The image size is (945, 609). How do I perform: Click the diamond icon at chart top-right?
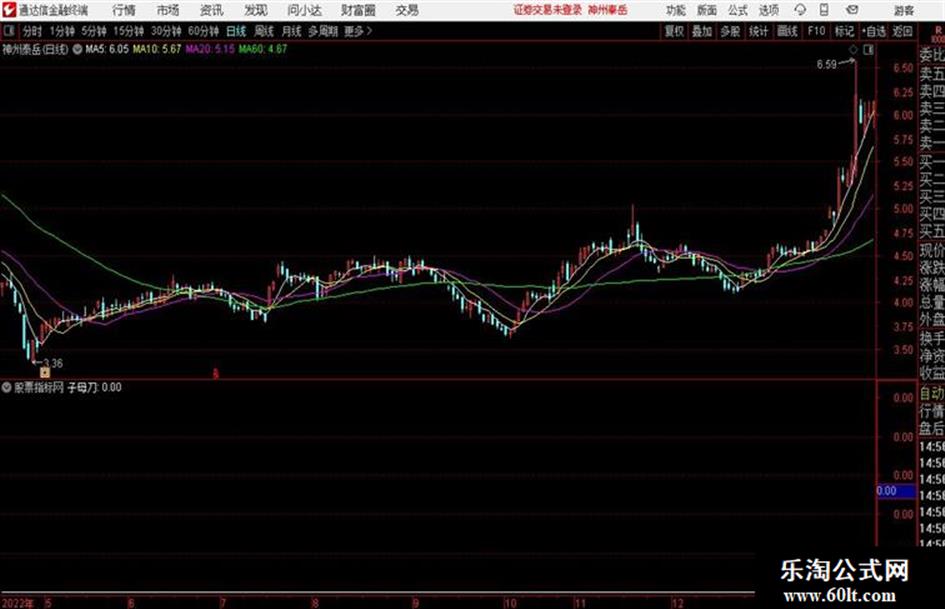pyautogui.click(x=853, y=50)
